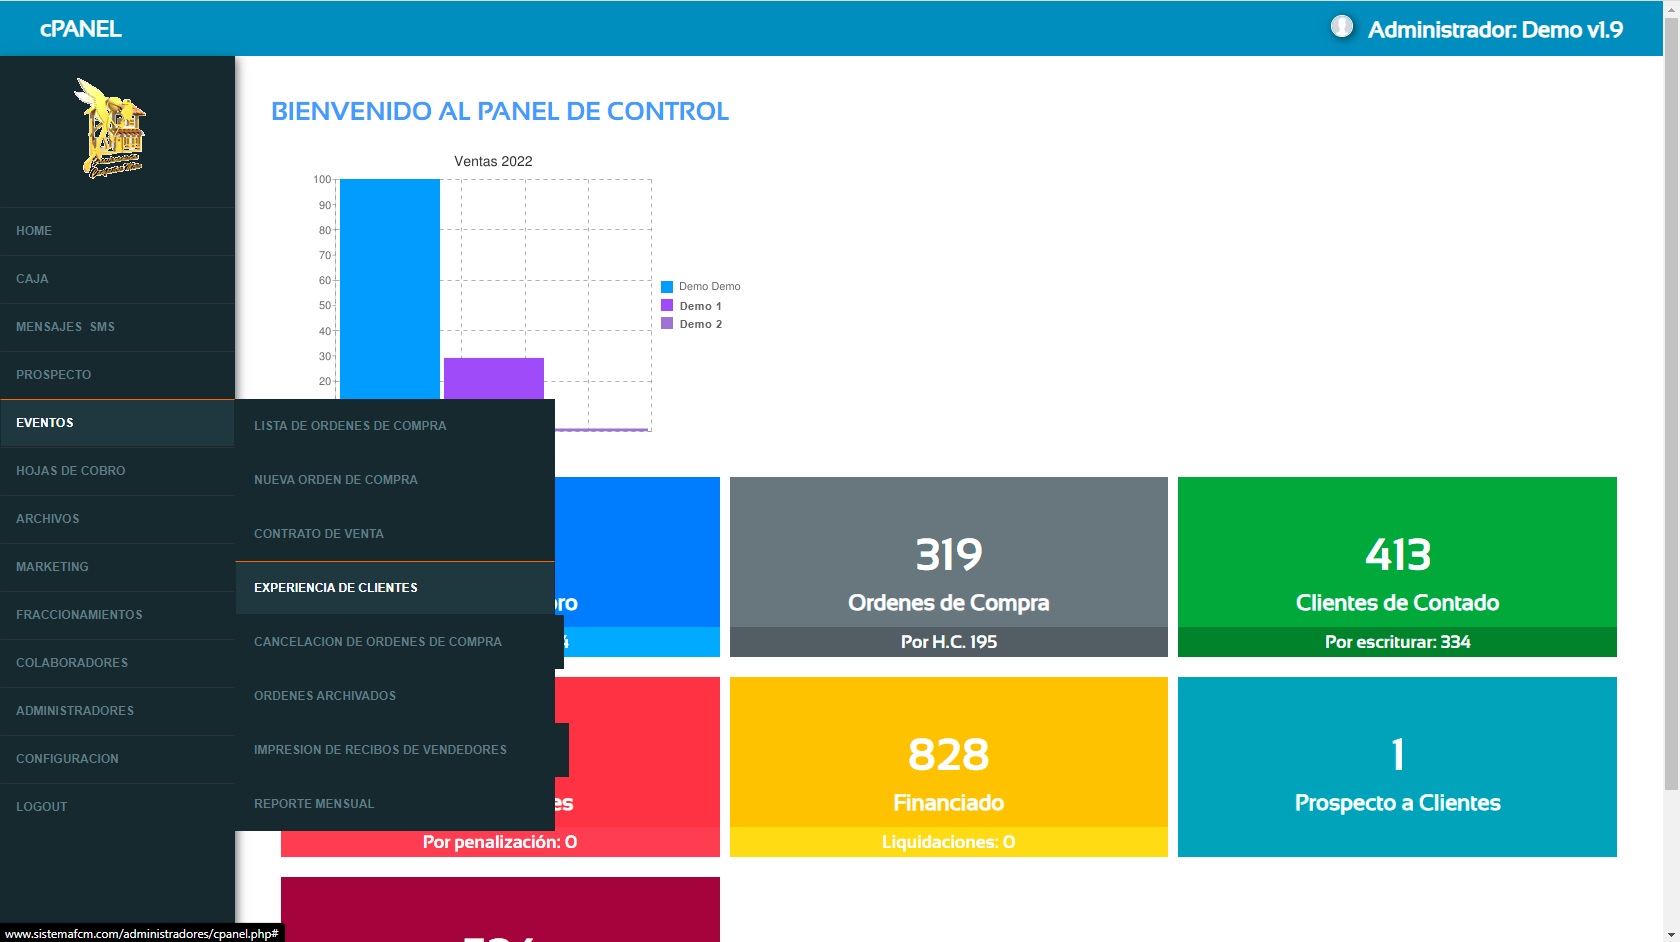Open the Prospecto a Clientes tile

click(x=1397, y=766)
